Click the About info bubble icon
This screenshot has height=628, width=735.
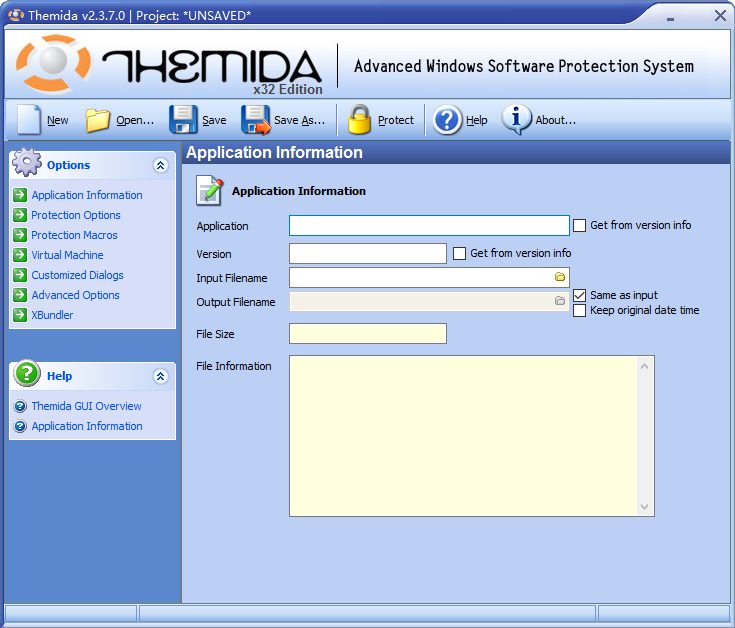pyautogui.click(x=516, y=119)
